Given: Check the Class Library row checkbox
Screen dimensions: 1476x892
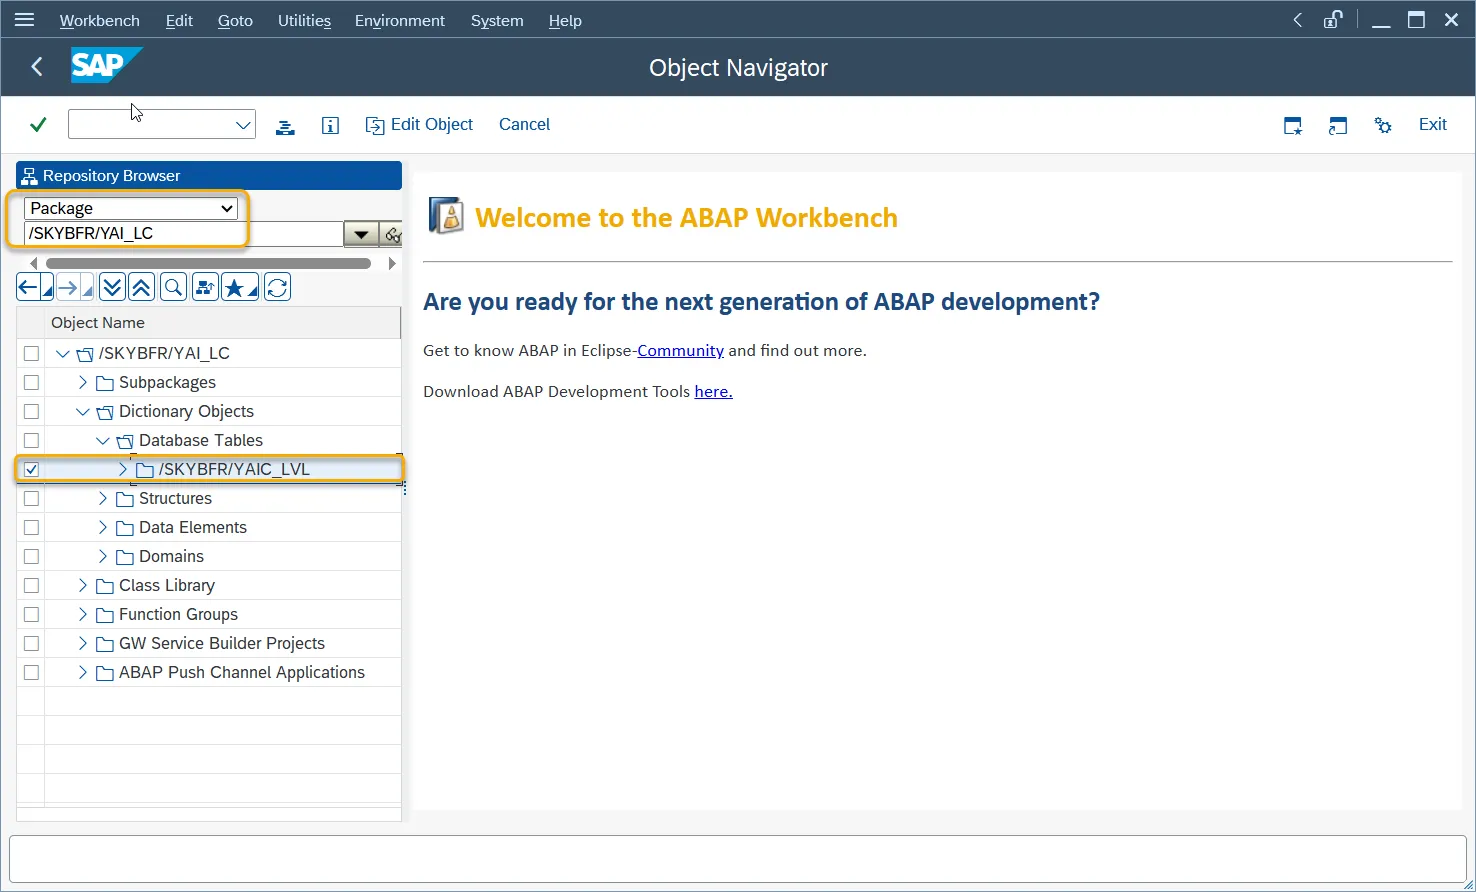Looking at the screenshot, I should click(31, 585).
